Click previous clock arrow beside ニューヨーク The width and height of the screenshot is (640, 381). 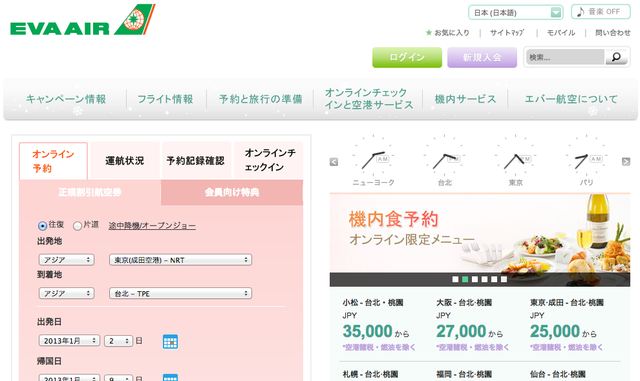pyautogui.click(x=334, y=162)
